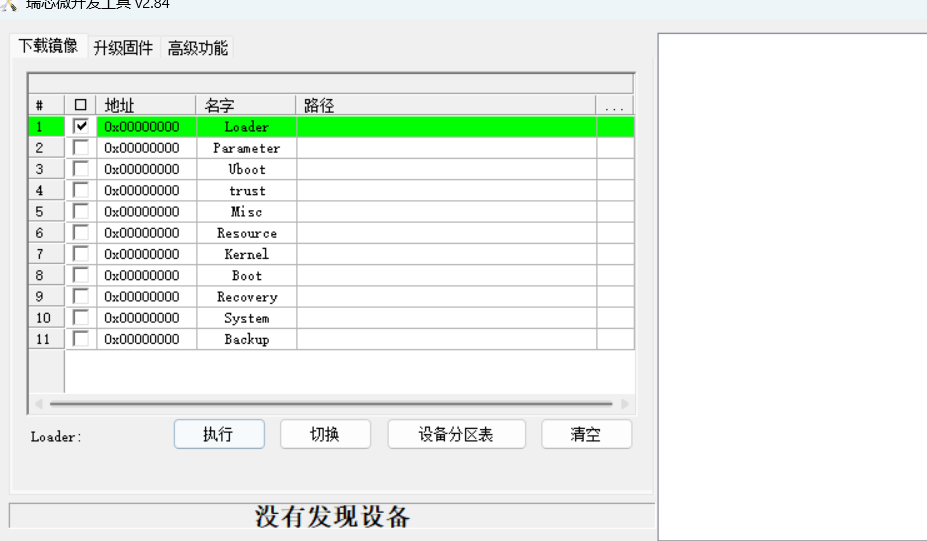
Task: Select the address cell of Boot row
Action: point(146,275)
